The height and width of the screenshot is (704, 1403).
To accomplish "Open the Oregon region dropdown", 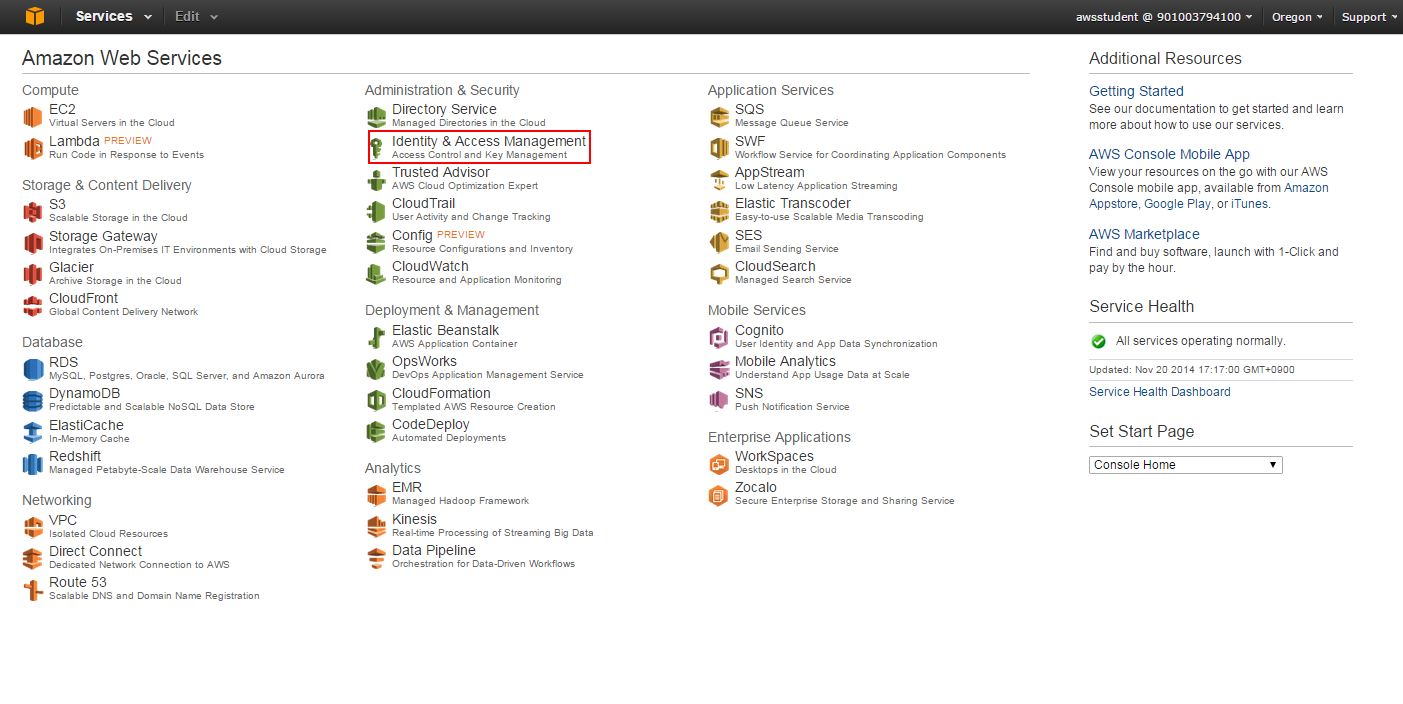I will click(1297, 17).
